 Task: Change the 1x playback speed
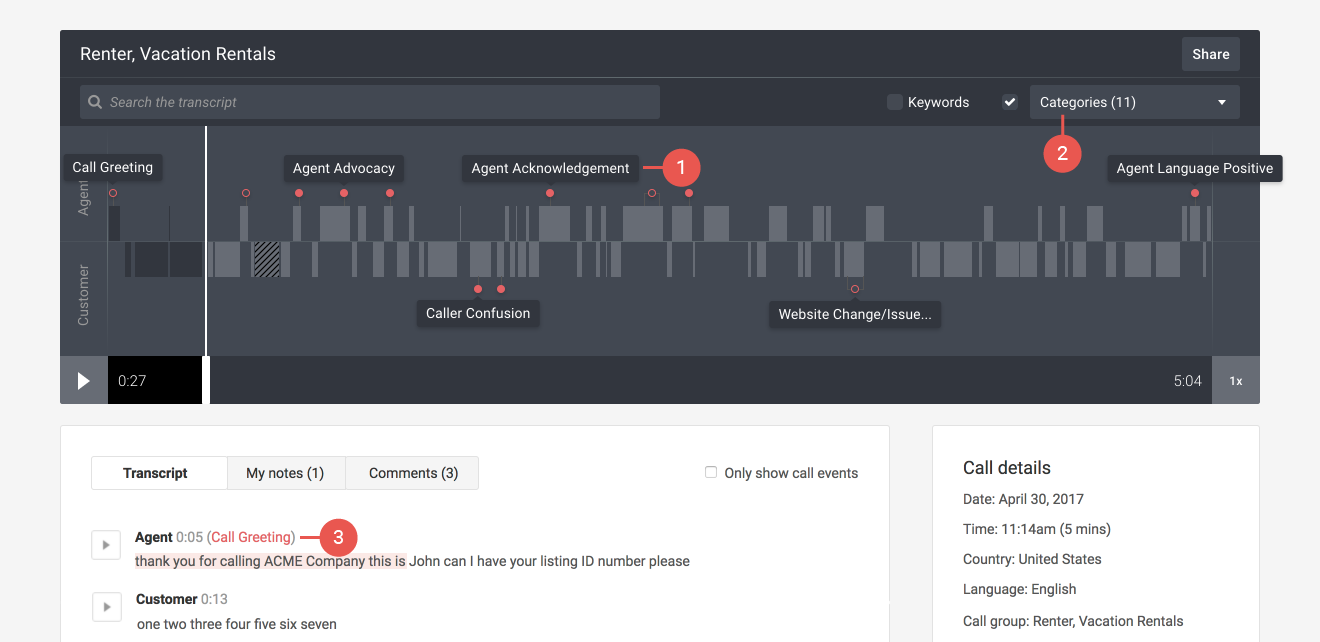click(1236, 381)
